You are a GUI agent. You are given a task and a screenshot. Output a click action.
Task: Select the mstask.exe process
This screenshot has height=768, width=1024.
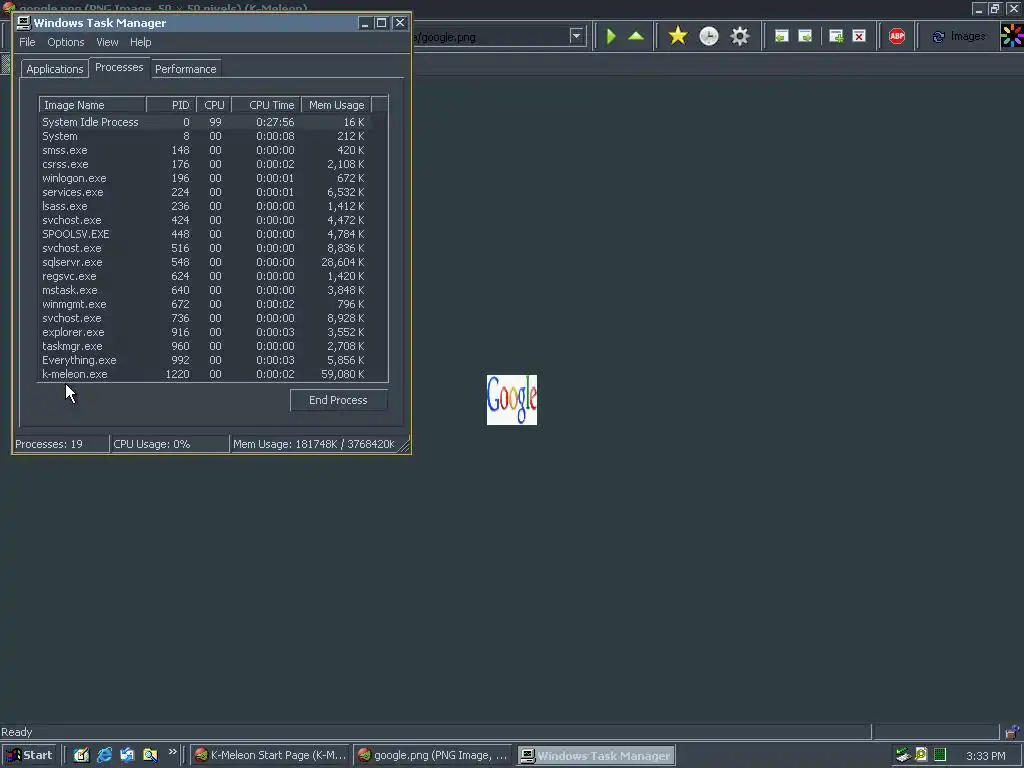click(204, 290)
